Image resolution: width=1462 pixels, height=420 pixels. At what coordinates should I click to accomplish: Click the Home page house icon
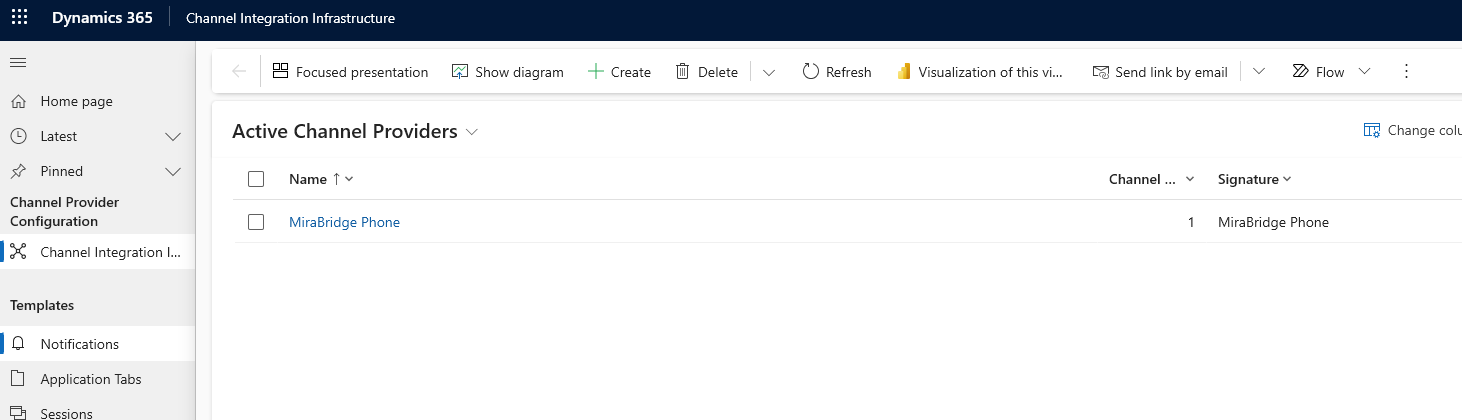coord(17,101)
